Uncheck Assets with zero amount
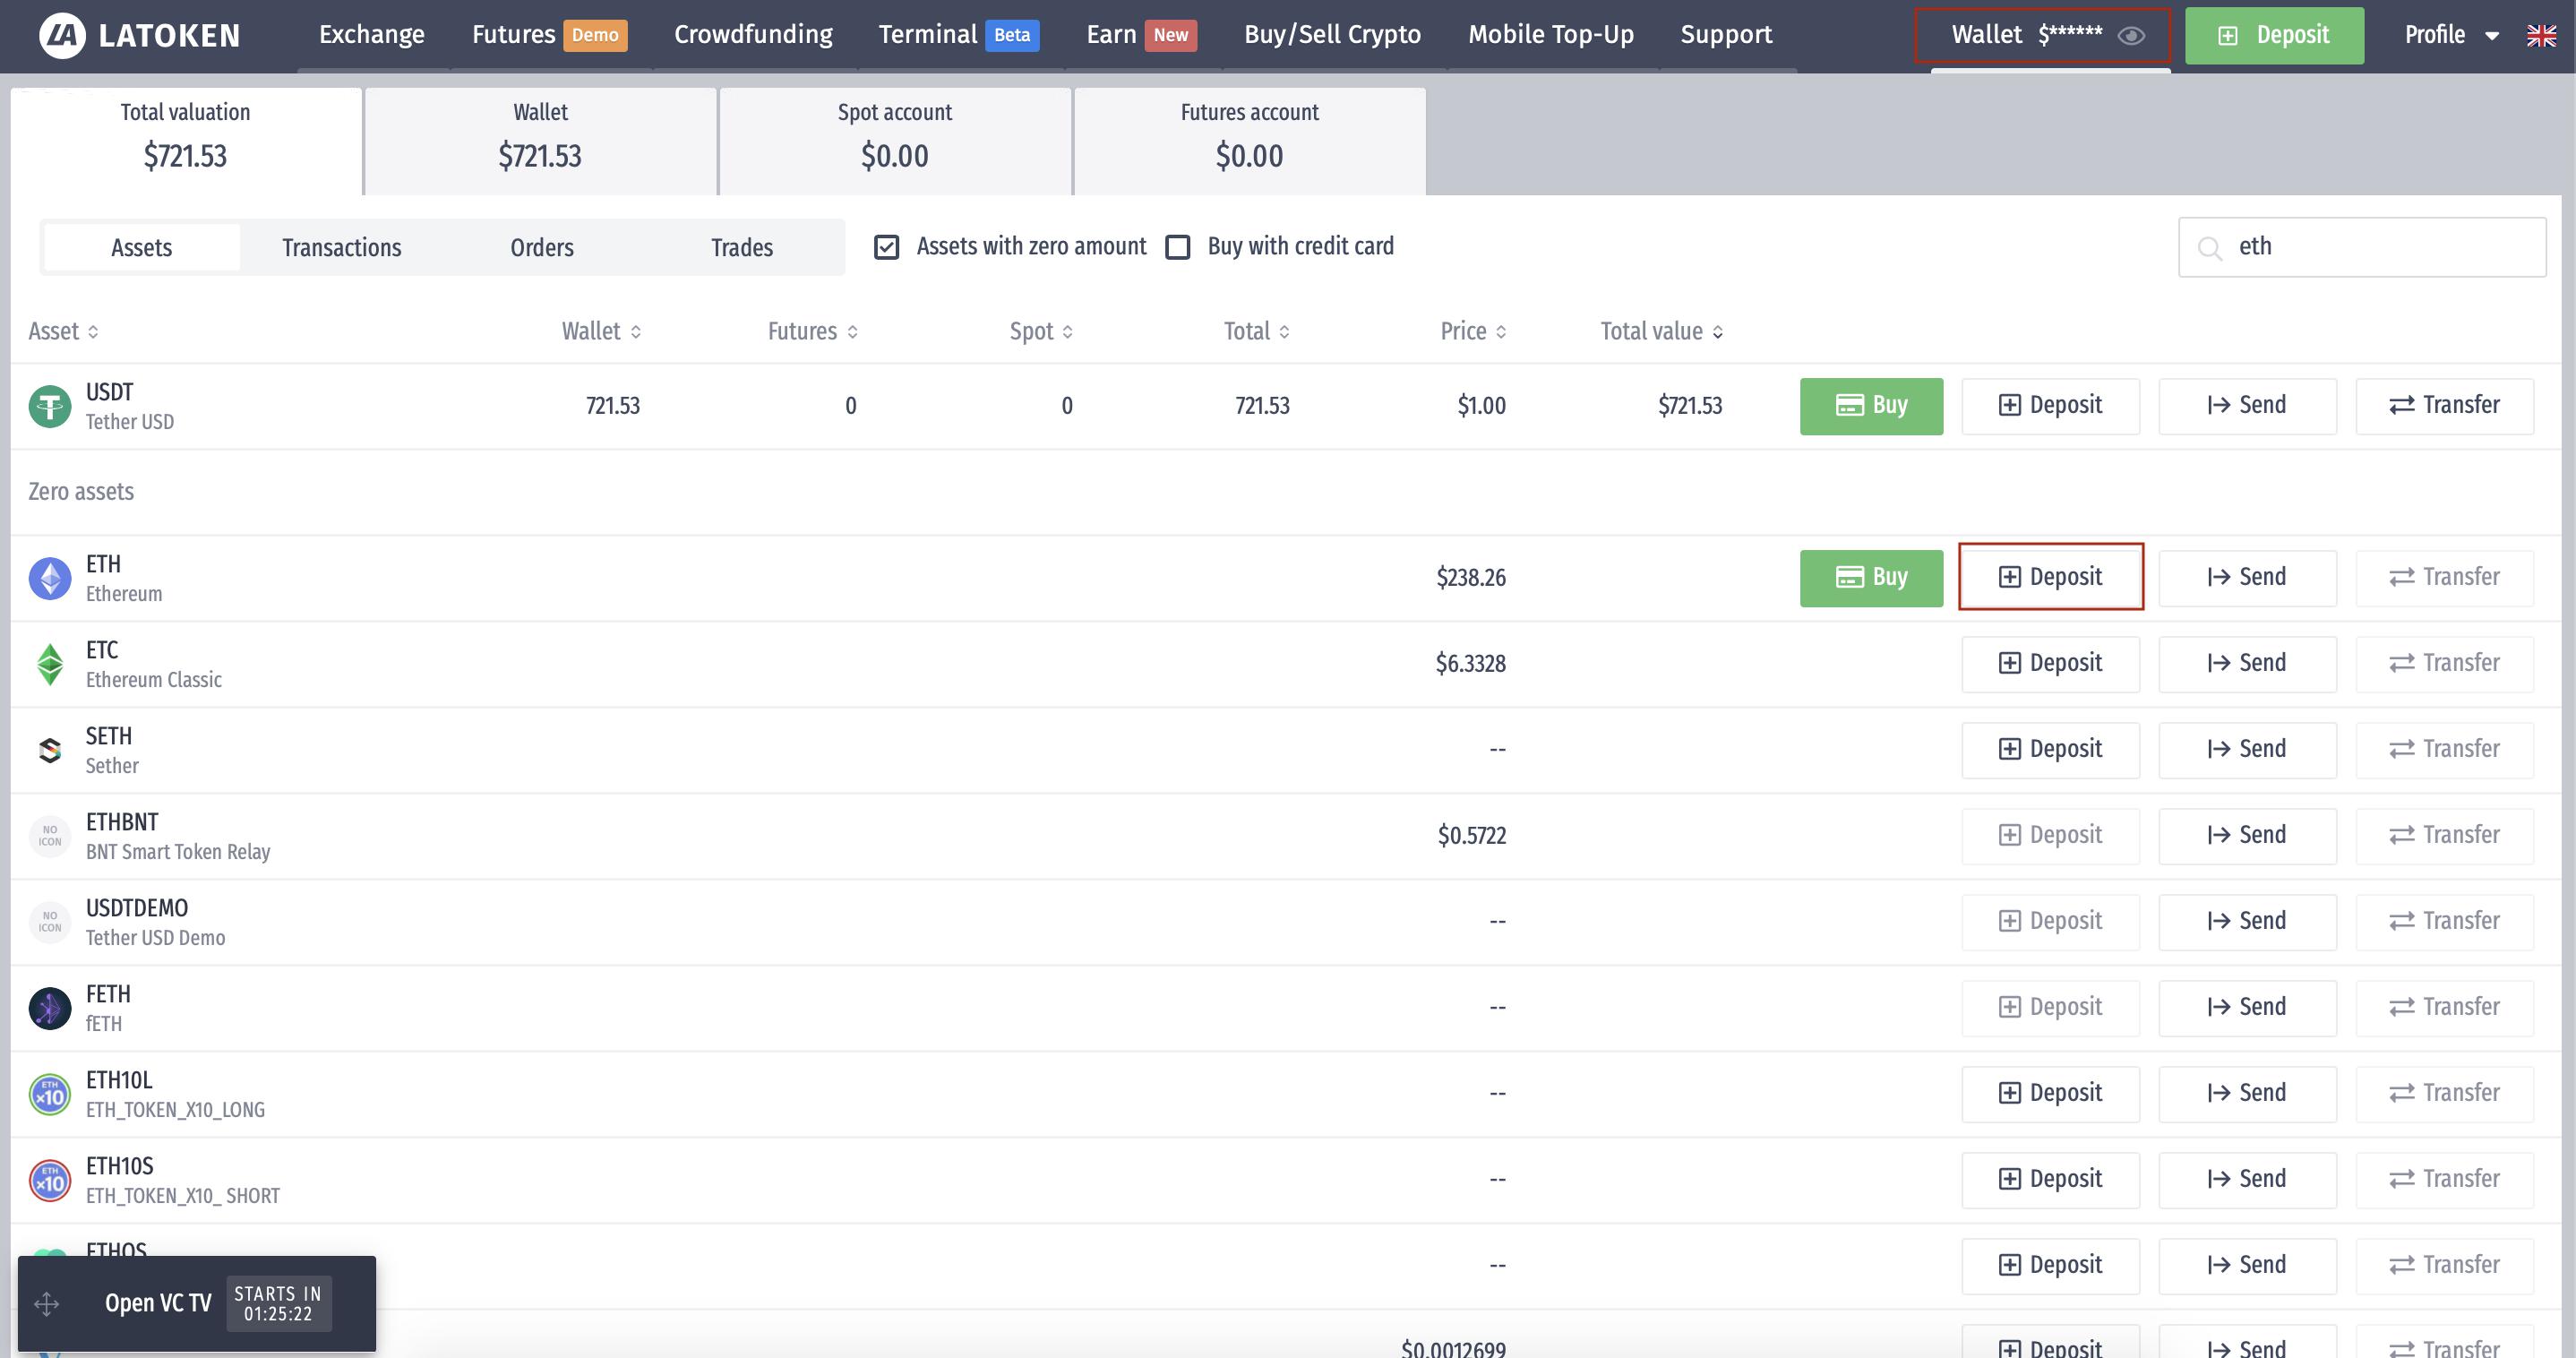 [886, 247]
